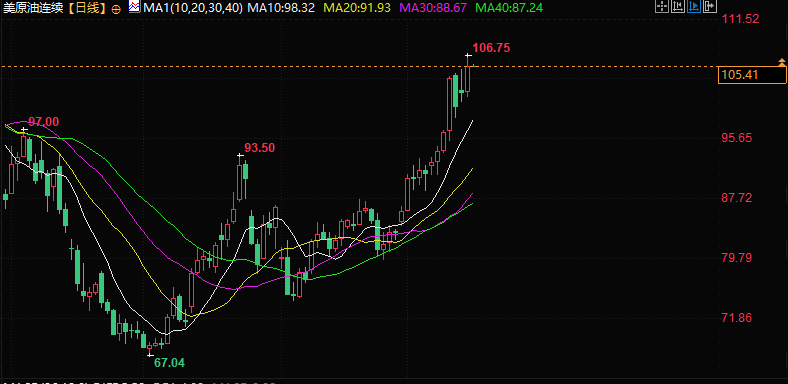Click the small orange arrow above price tag

click(781, 61)
